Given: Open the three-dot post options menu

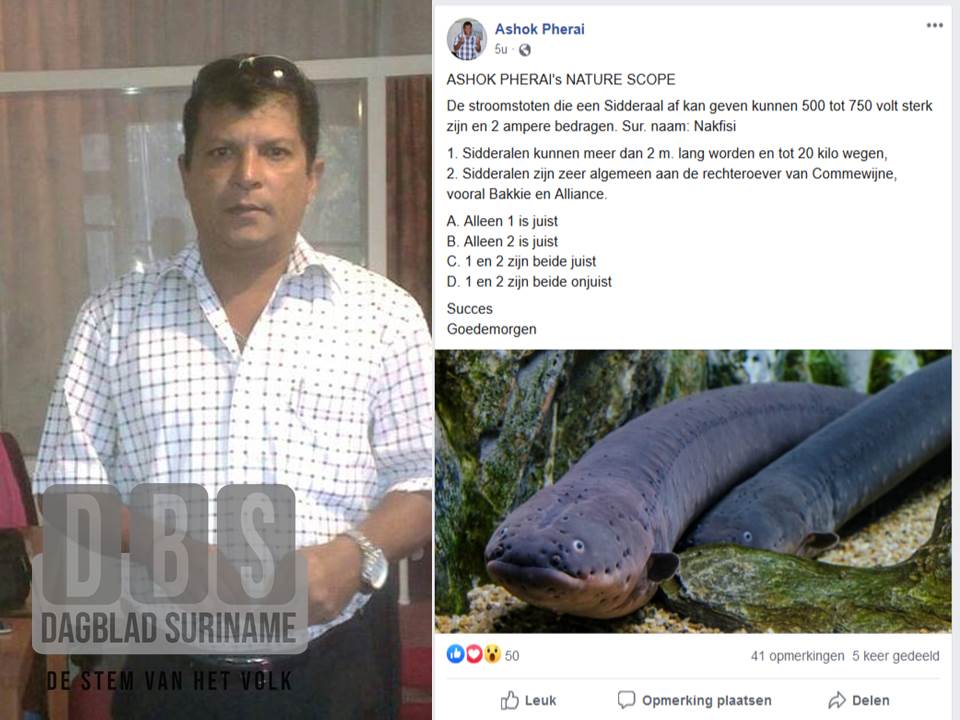Looking at the screenshot, I should (x=934, y=26).
